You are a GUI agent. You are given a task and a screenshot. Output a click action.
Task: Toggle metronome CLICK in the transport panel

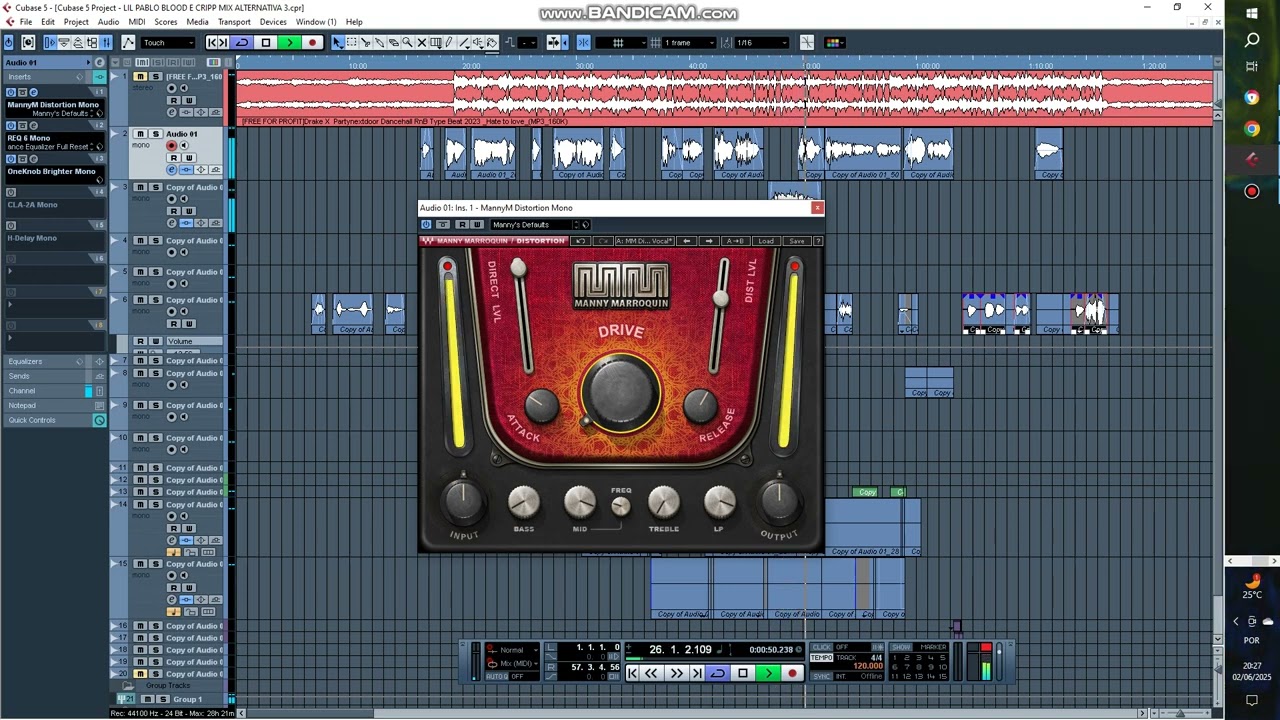click(821, 647)
